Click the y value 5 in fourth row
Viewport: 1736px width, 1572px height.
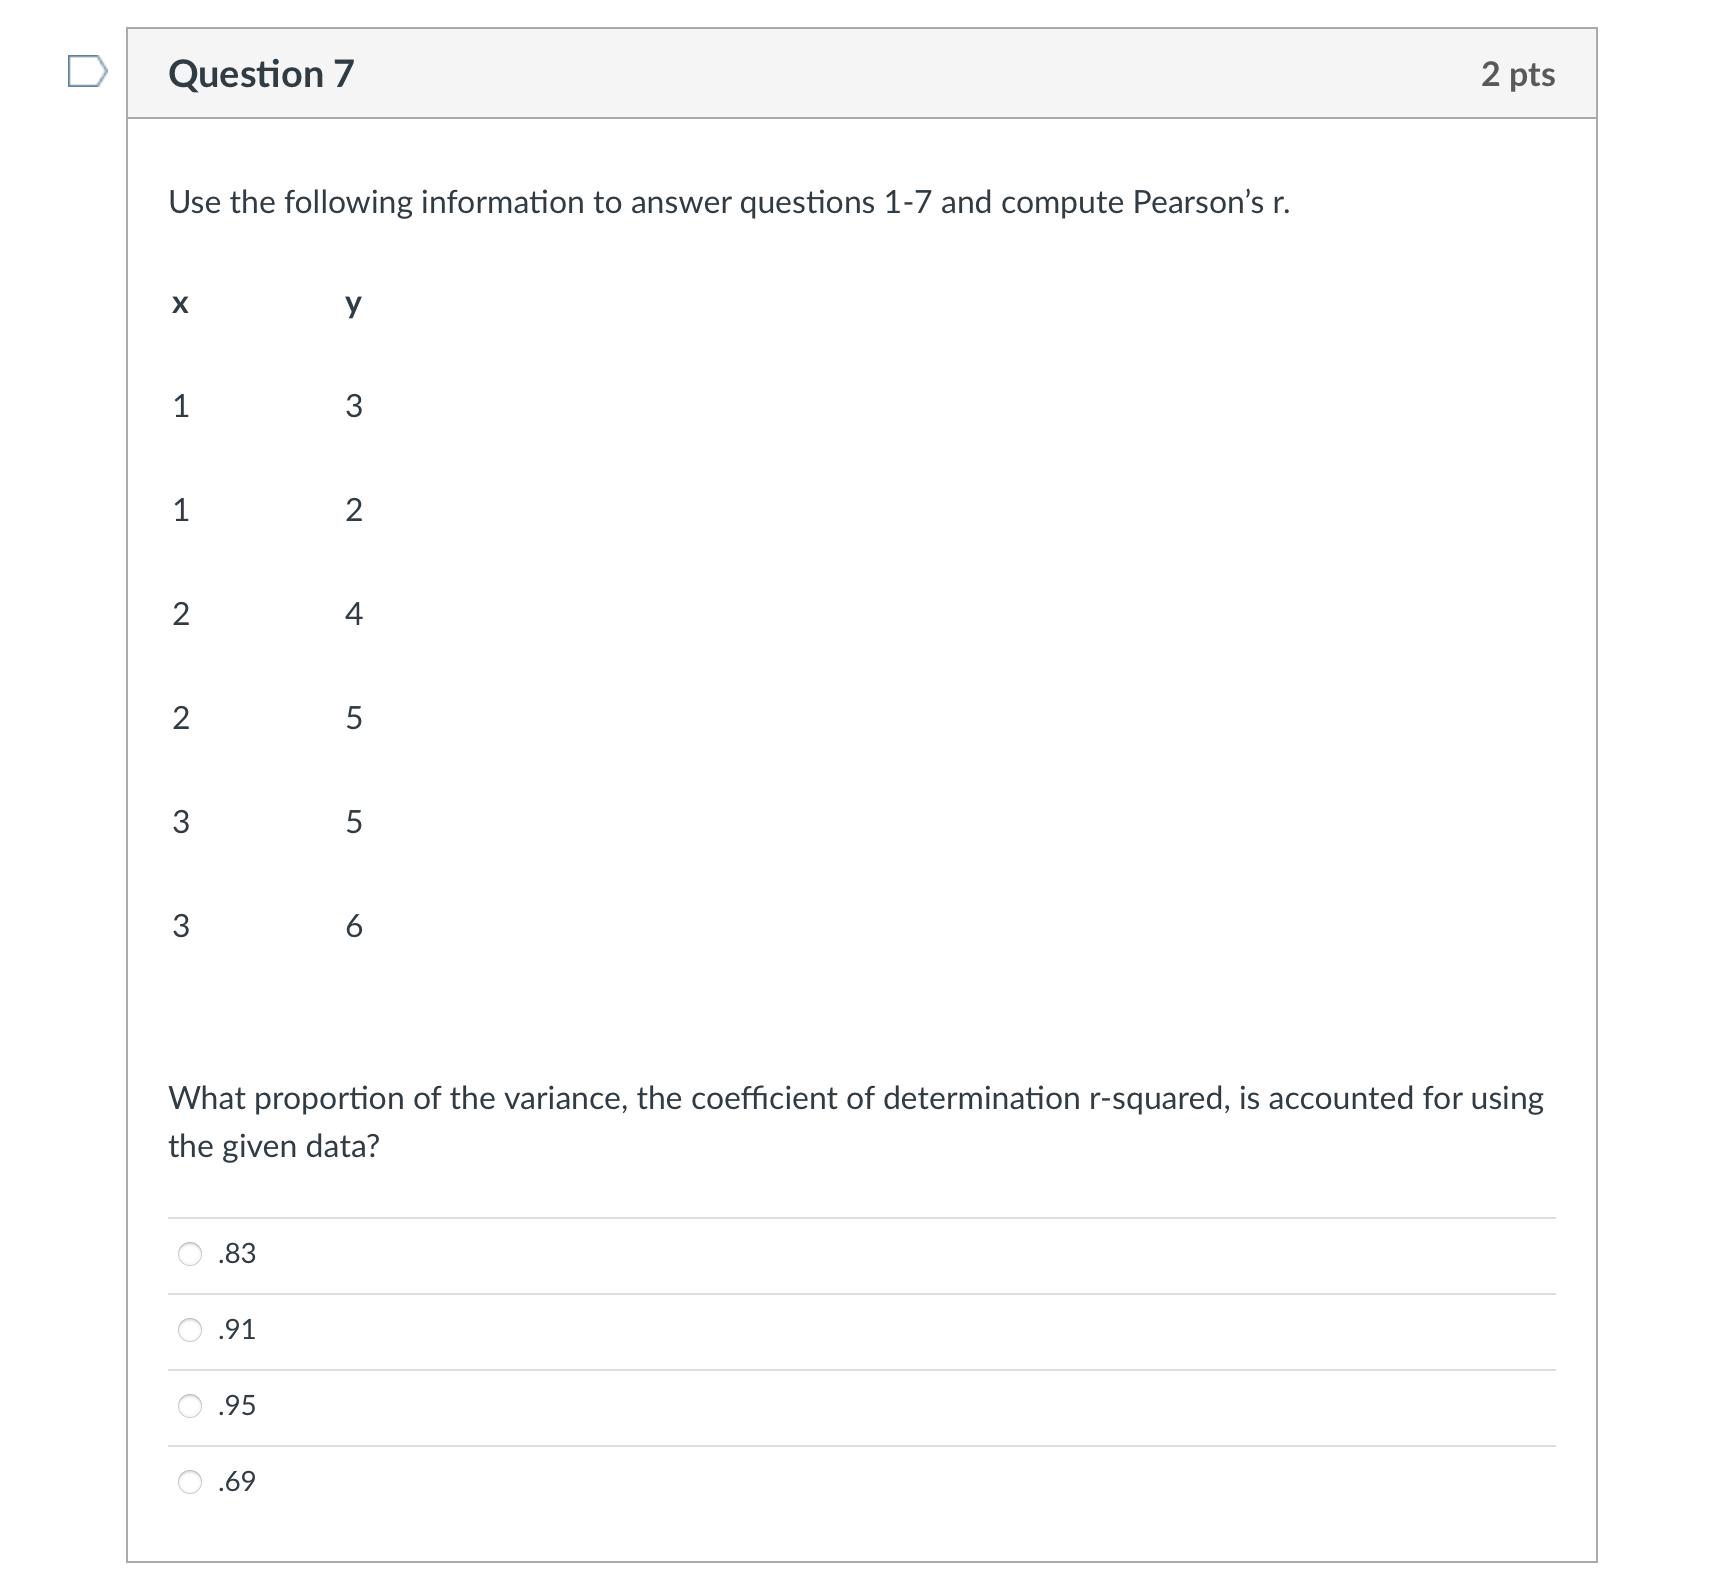[352, 719]
